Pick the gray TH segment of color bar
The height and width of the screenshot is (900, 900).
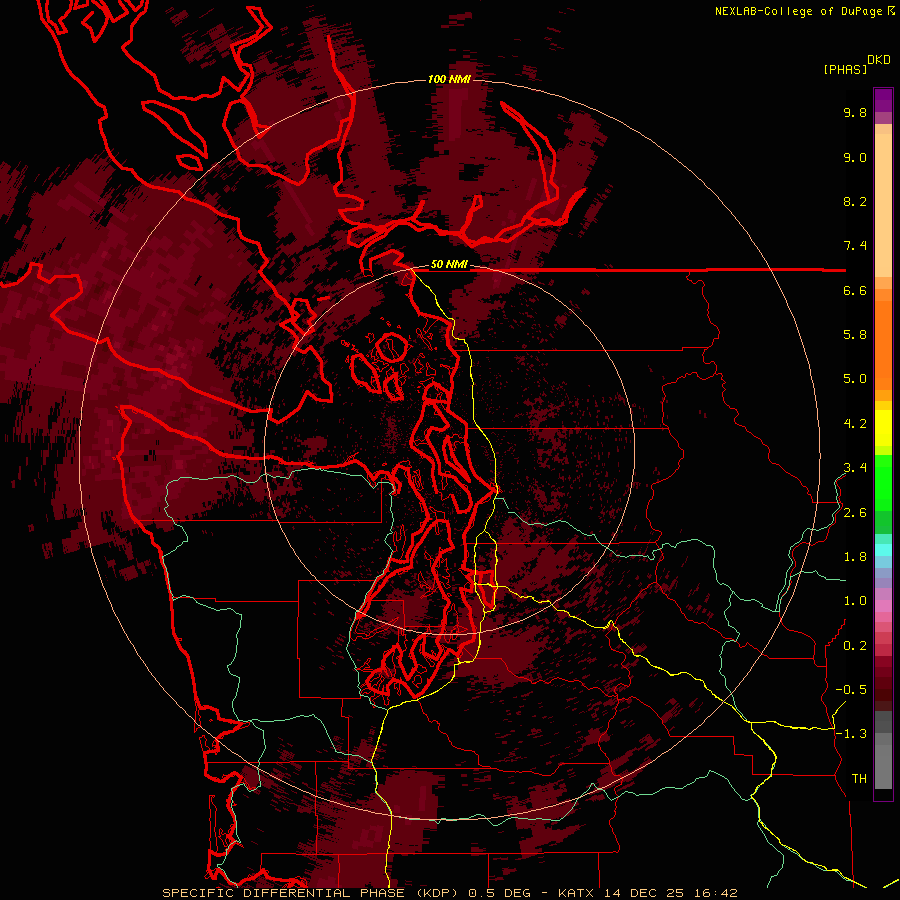pyautogui.click(x=883, y=766)
